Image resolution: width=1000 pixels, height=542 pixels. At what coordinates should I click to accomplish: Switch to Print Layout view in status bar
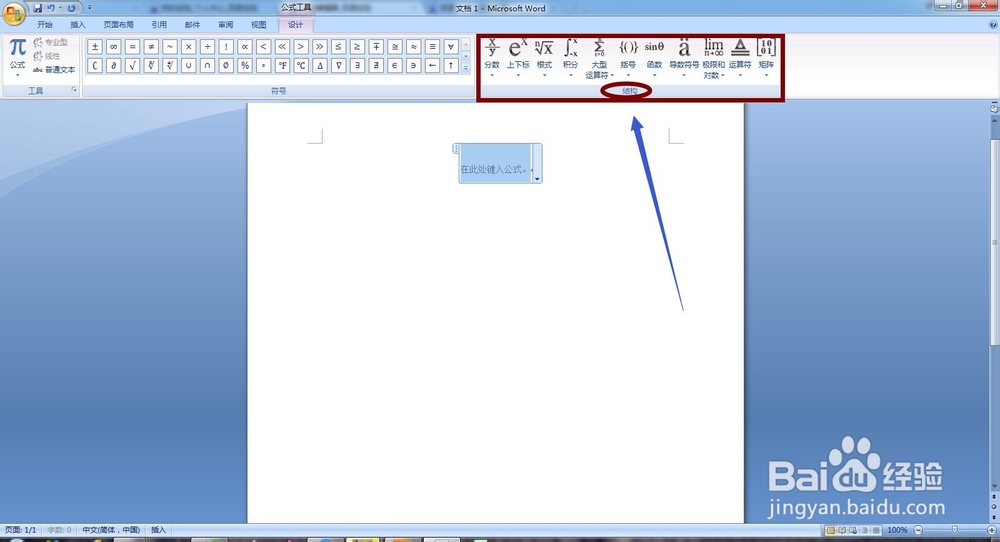click(830, 530)
